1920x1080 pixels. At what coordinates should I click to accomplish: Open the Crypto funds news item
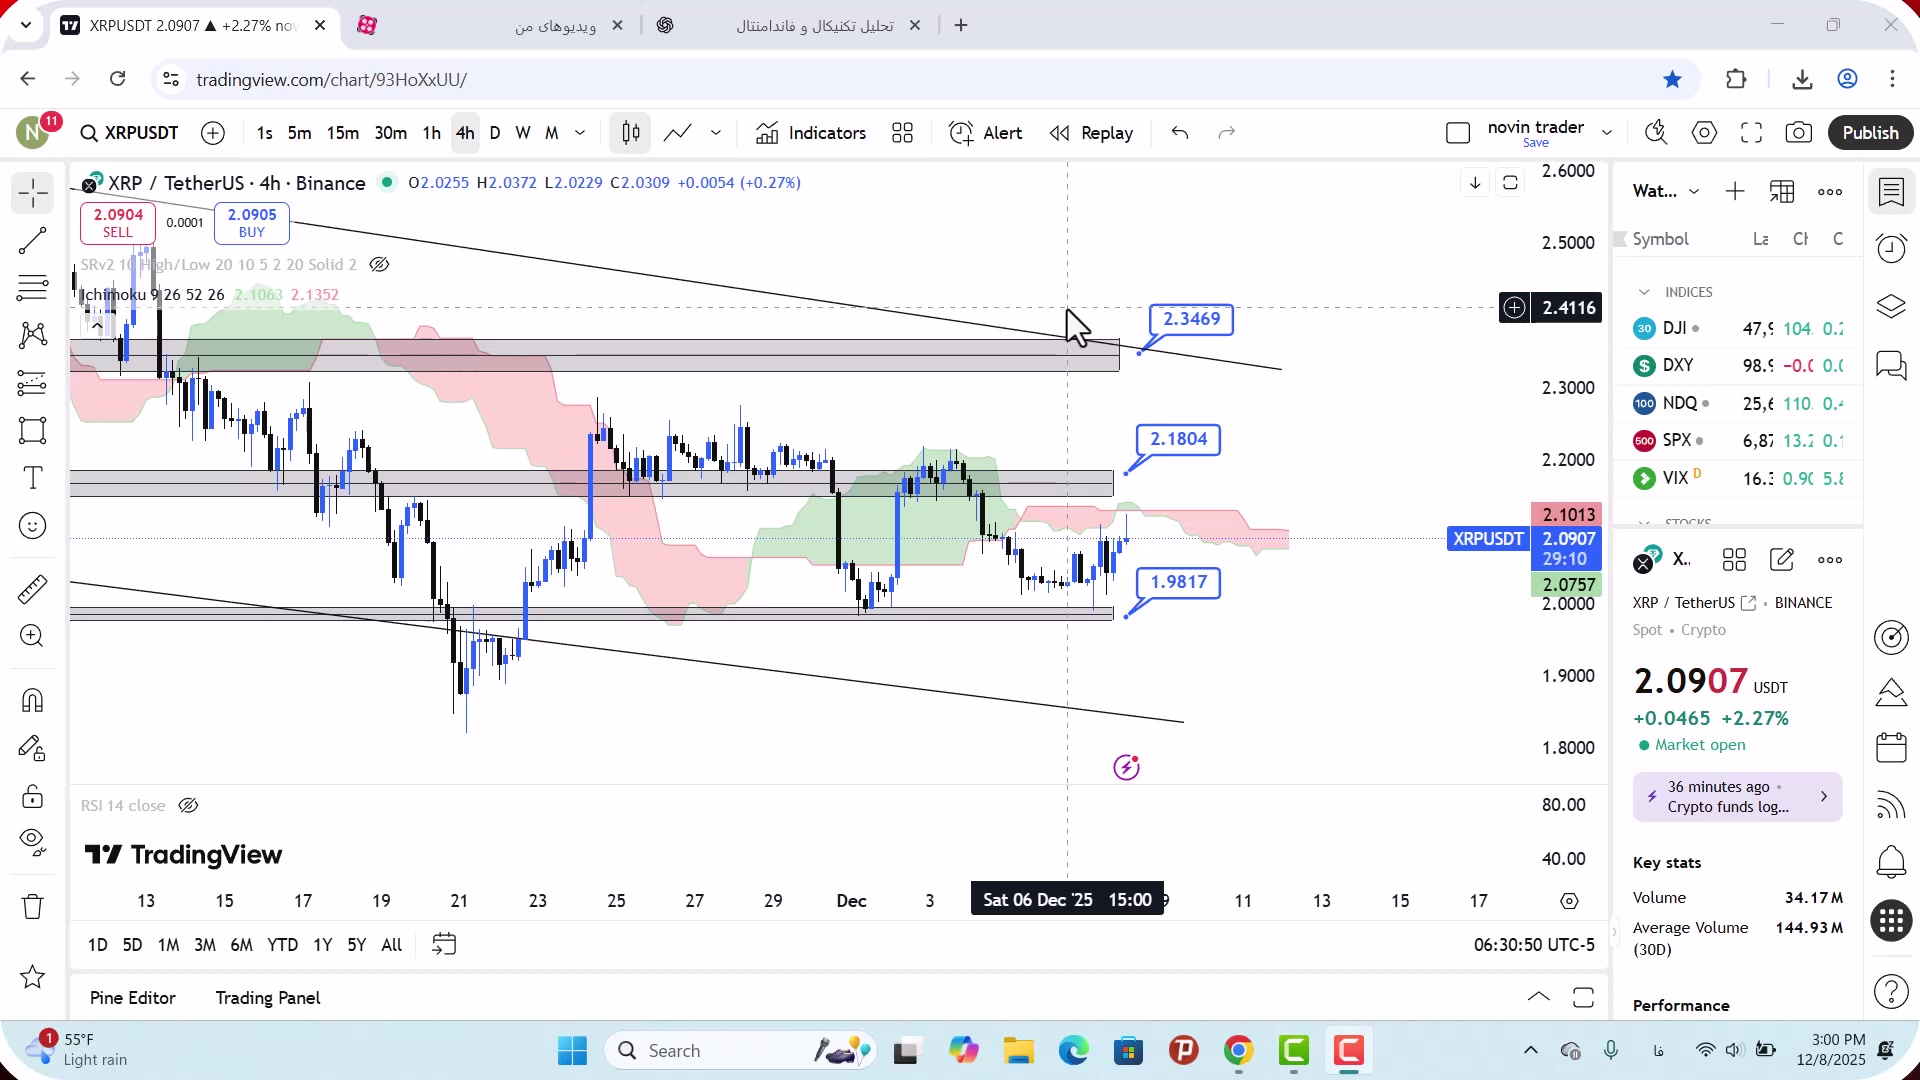[x=1737, y=797]
